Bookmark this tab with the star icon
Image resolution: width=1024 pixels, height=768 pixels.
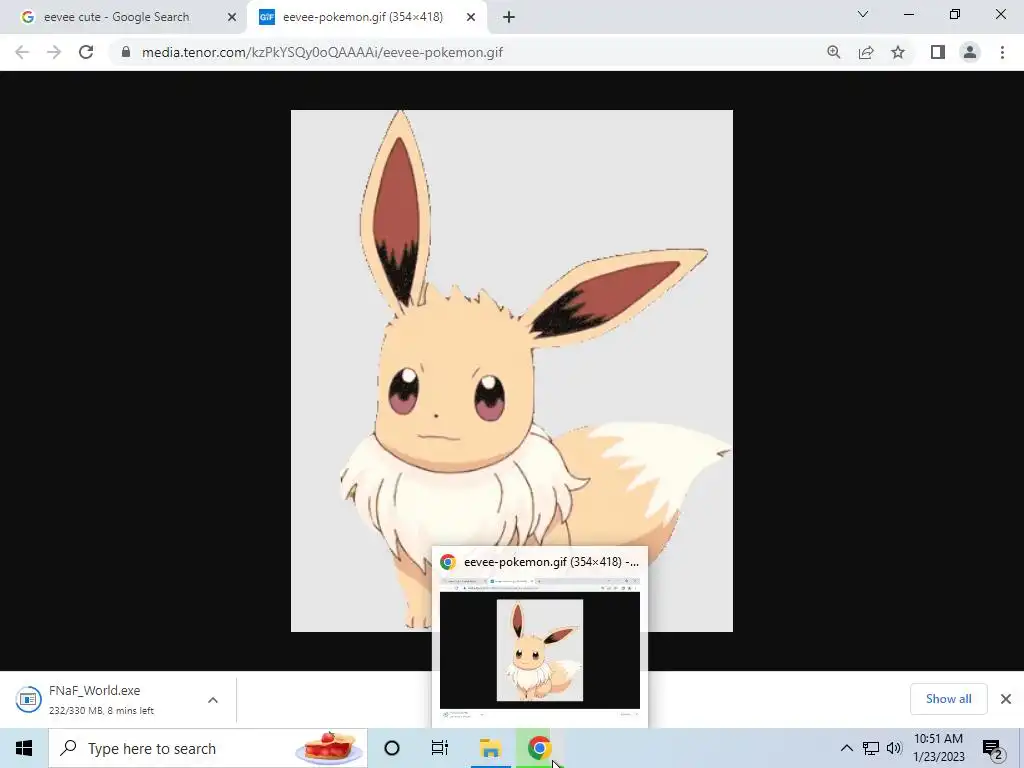898,52
